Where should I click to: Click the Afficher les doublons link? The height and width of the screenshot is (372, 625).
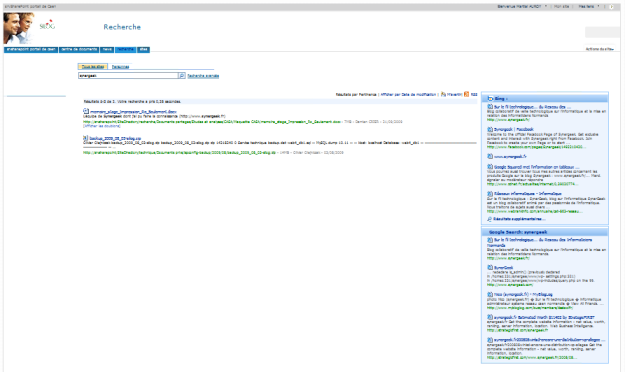(102, 126)
